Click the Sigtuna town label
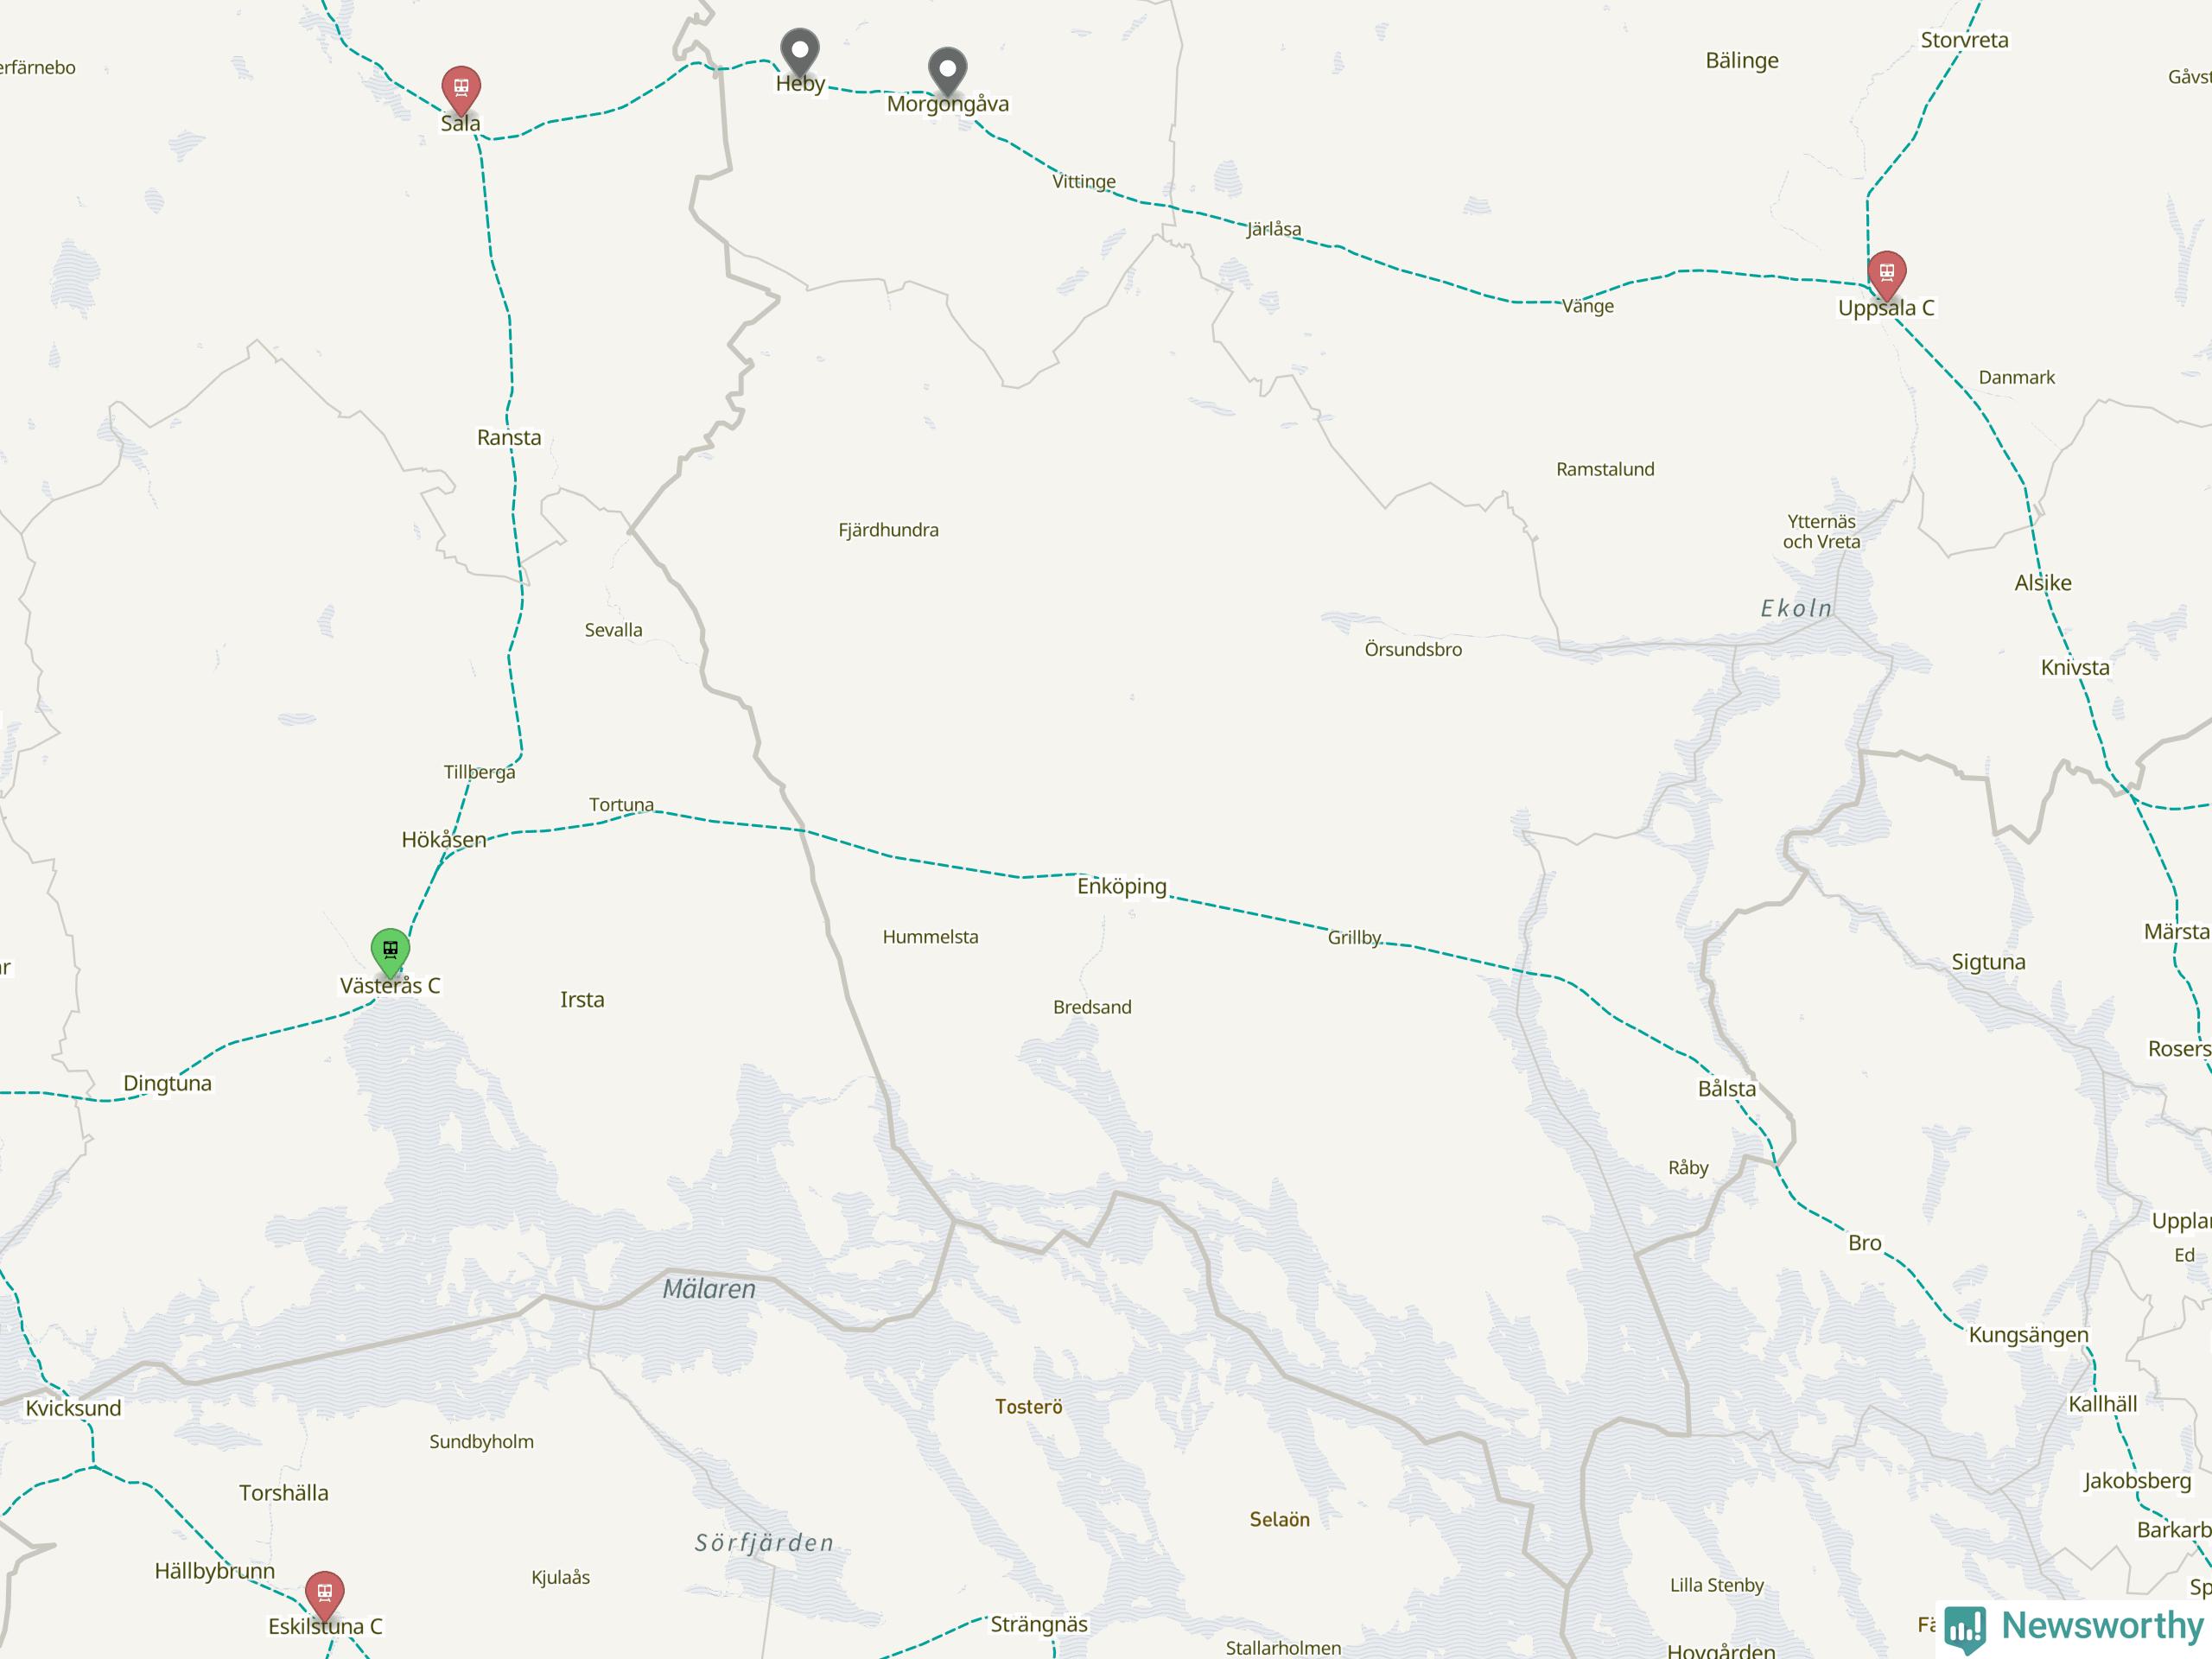Image resolution: width=2212 pixels, height=1659 pixels. [x=1988, y=962]
